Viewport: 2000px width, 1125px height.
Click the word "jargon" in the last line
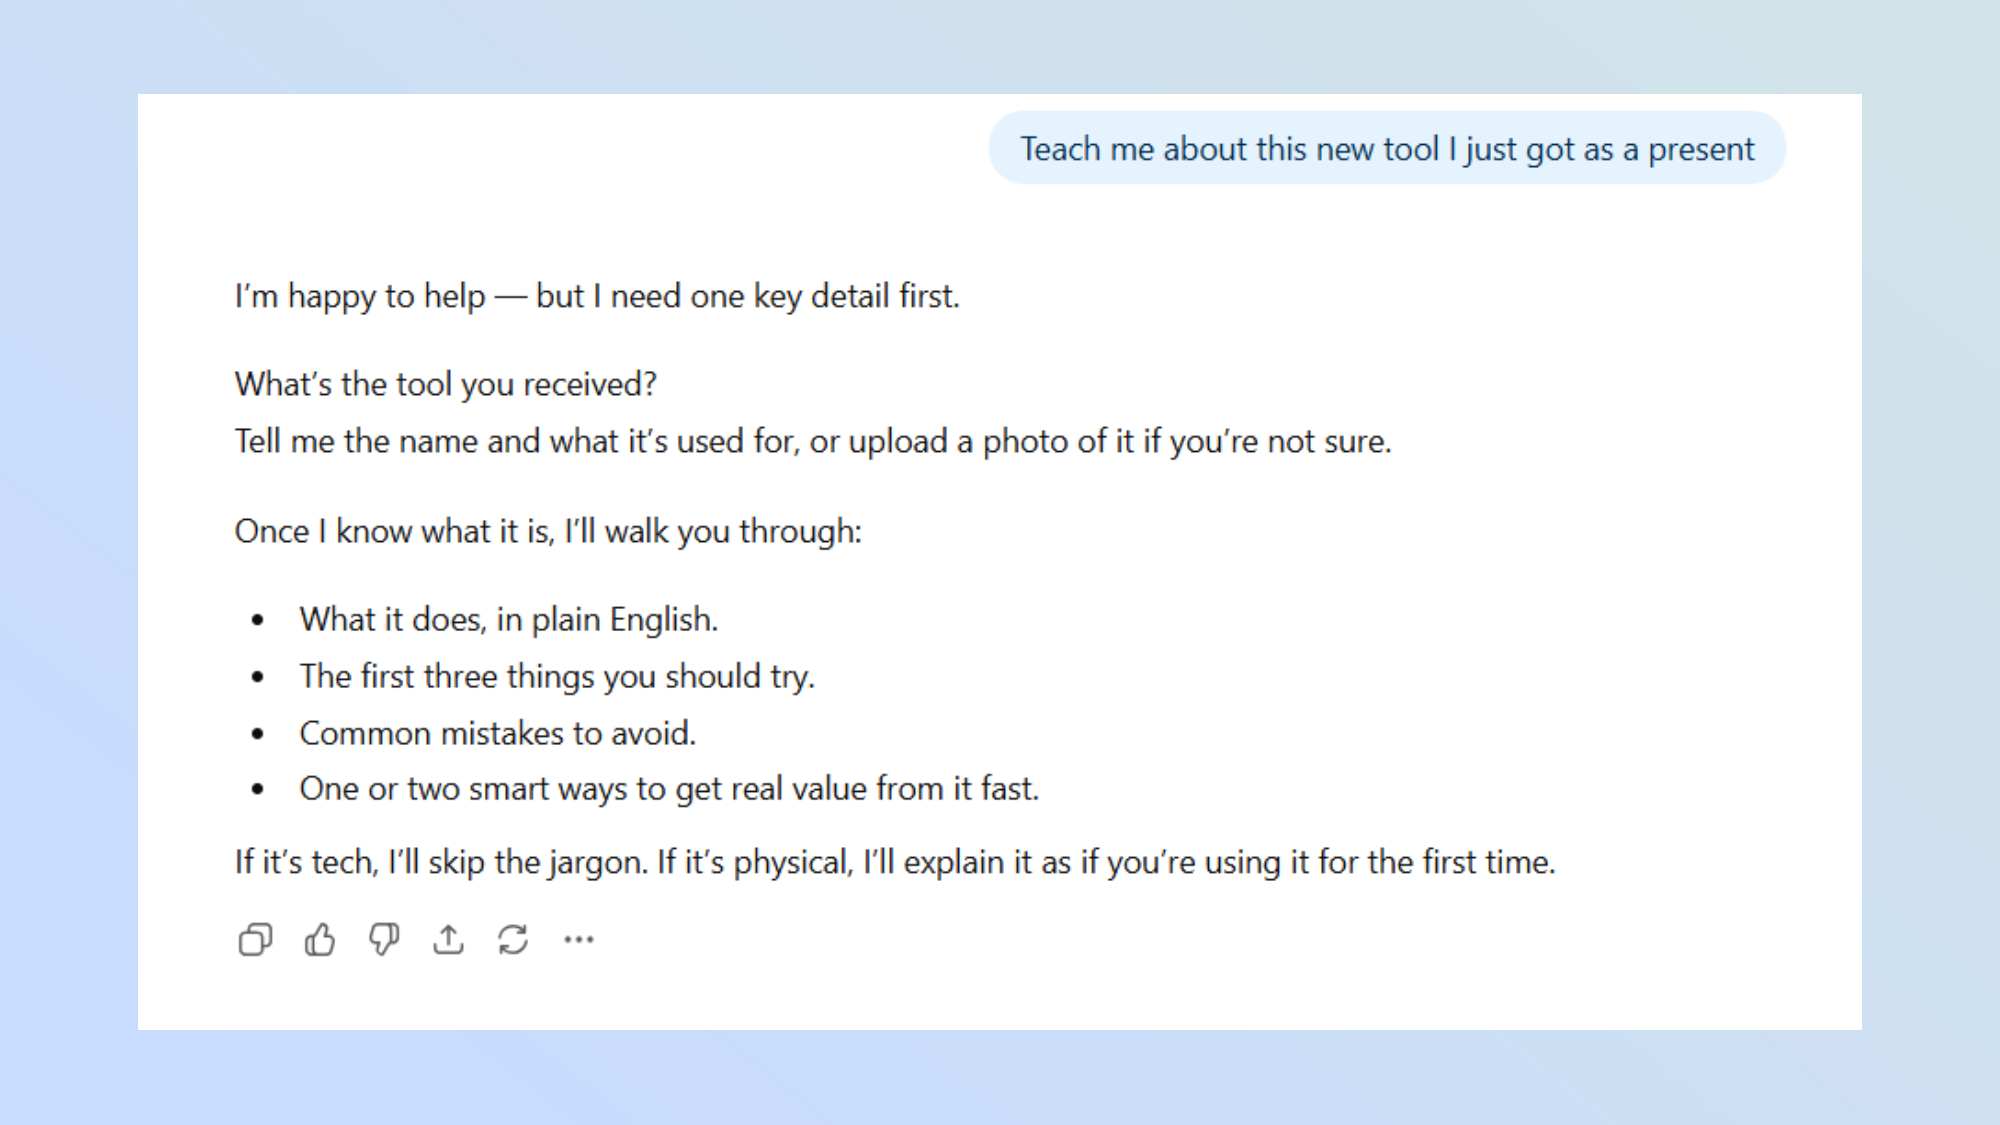pyautogui.click(x=597, y=863)
